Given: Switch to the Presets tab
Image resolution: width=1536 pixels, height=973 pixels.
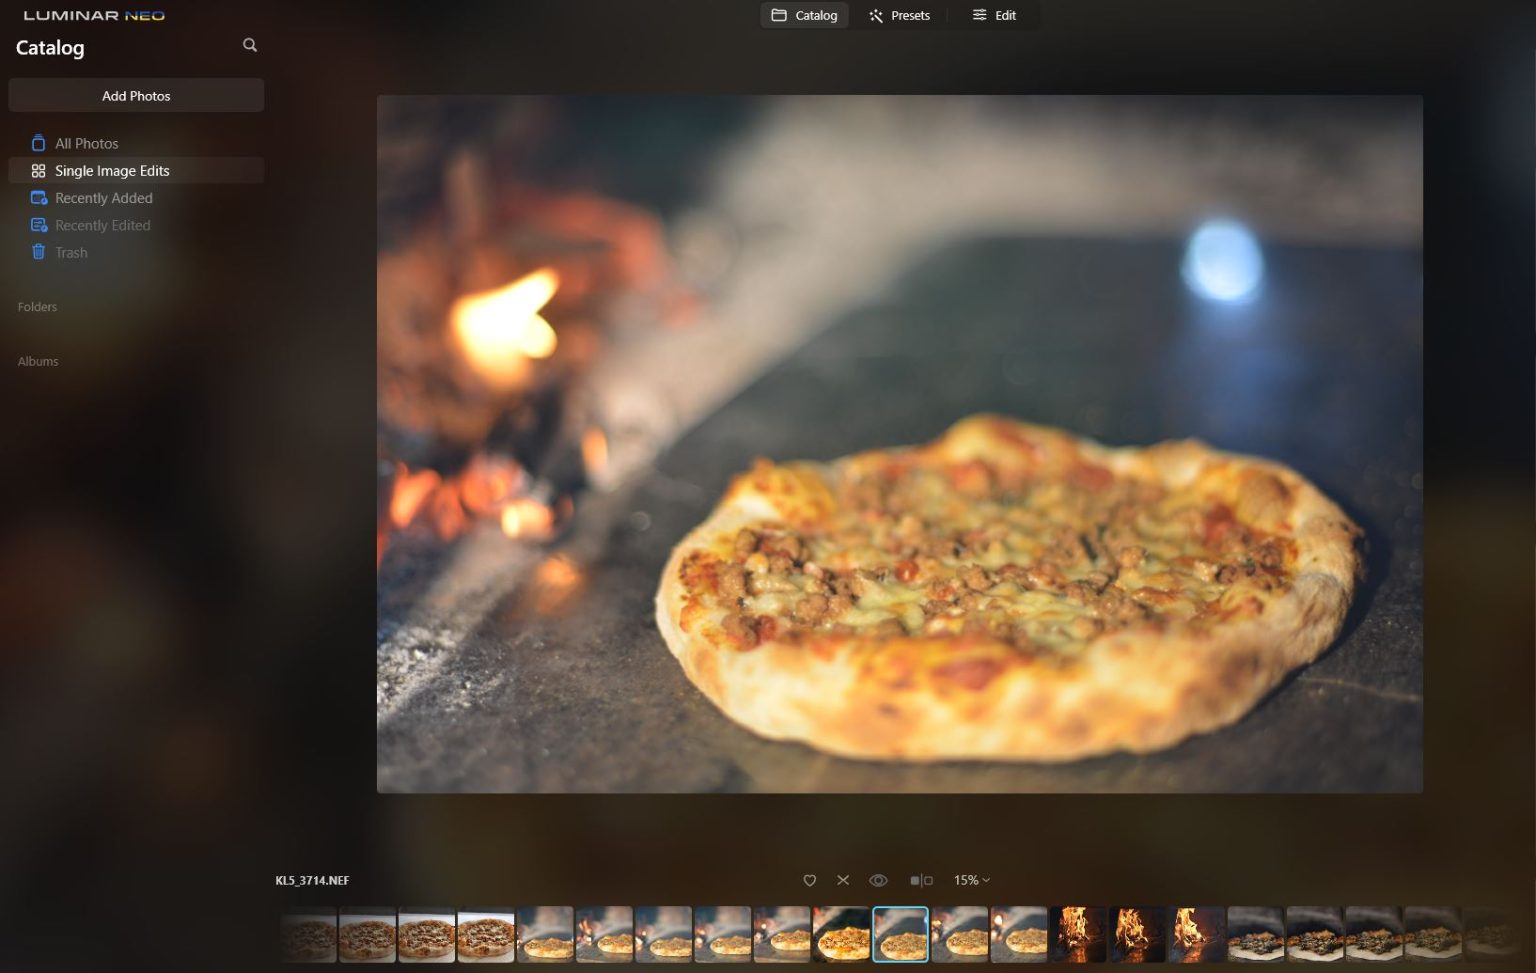Looking at the screenshot, I should tap(897, 15).
